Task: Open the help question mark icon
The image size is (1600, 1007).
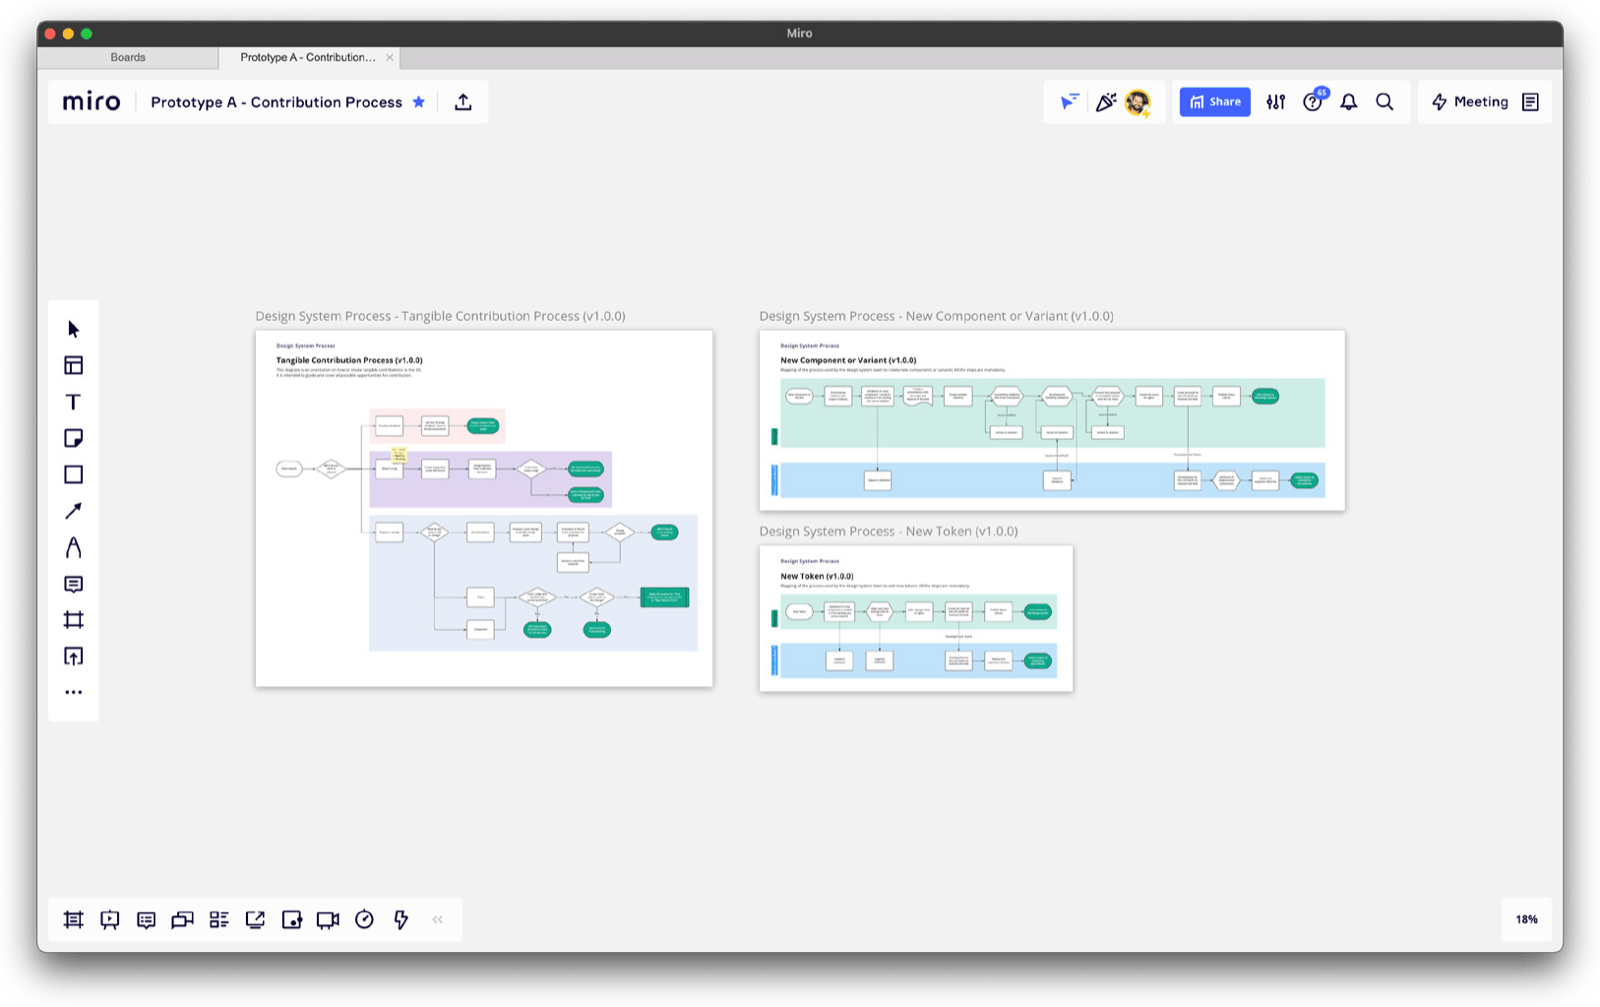Action: (x=1313, y=102)
